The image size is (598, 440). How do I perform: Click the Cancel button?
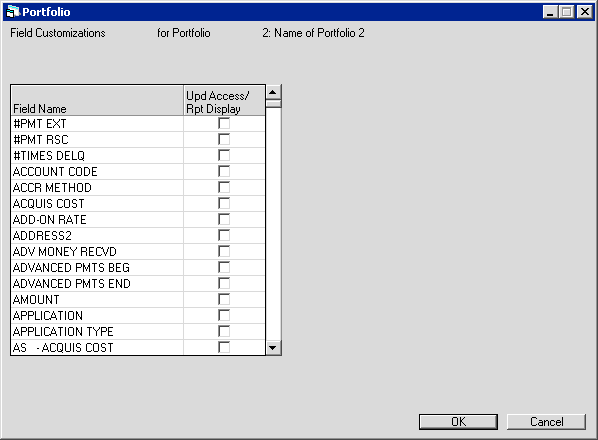pyautogui.click(x=546, y=422)
